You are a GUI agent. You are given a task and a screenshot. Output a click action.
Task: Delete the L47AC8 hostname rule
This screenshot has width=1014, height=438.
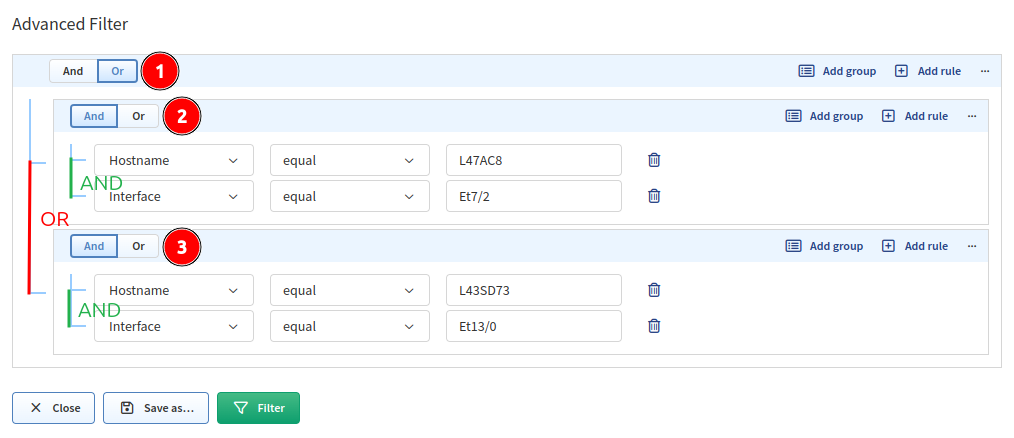tap(654, 160)
